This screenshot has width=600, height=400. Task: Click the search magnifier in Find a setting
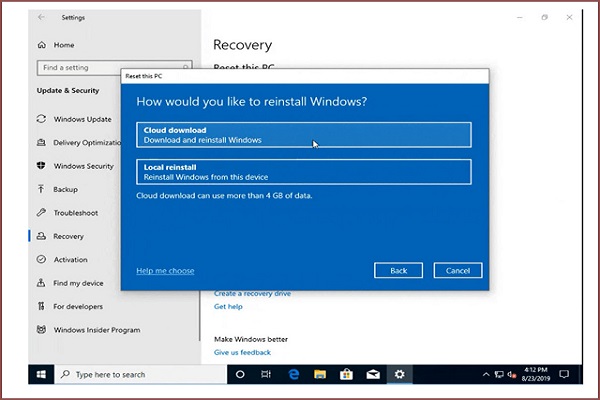click(186, 68)
